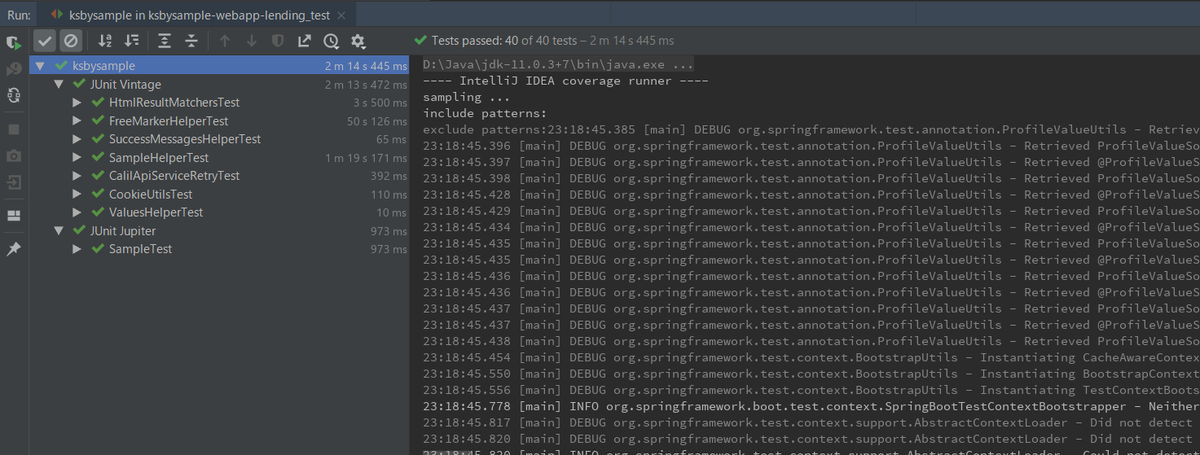Viewport: 1200px width, 455px height.
Task: Click the java.exe command line
Action: click(559, 64)
